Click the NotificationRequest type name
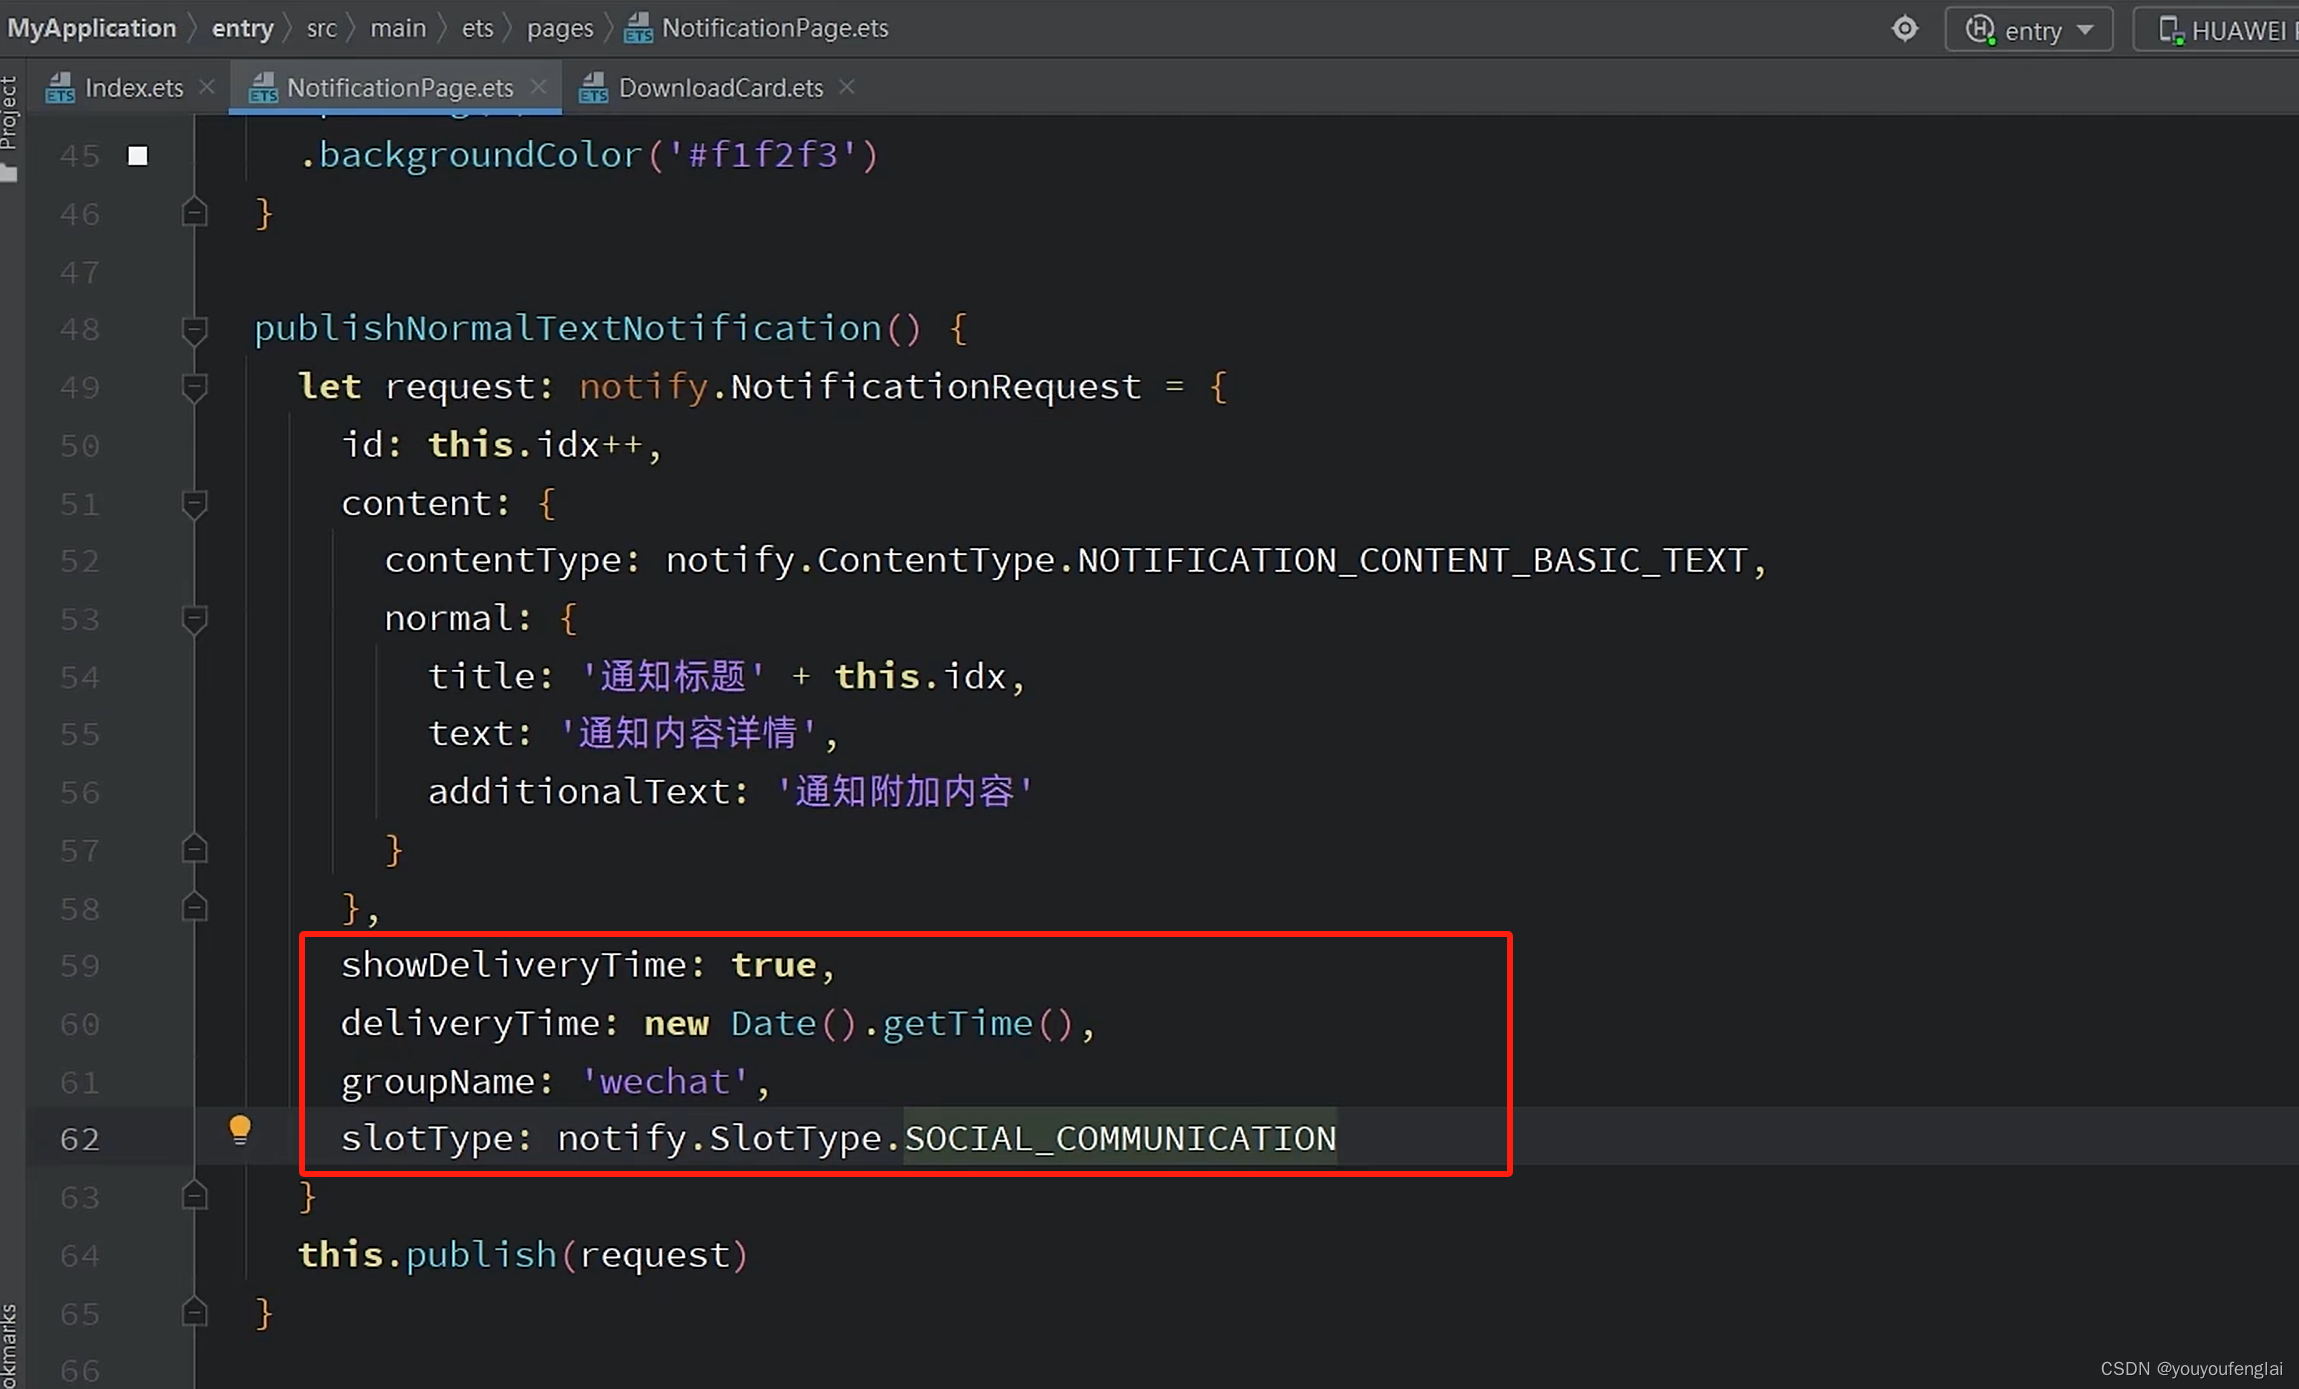The width and height of the screenshot is (2299, 1389). tap(936, 386)
